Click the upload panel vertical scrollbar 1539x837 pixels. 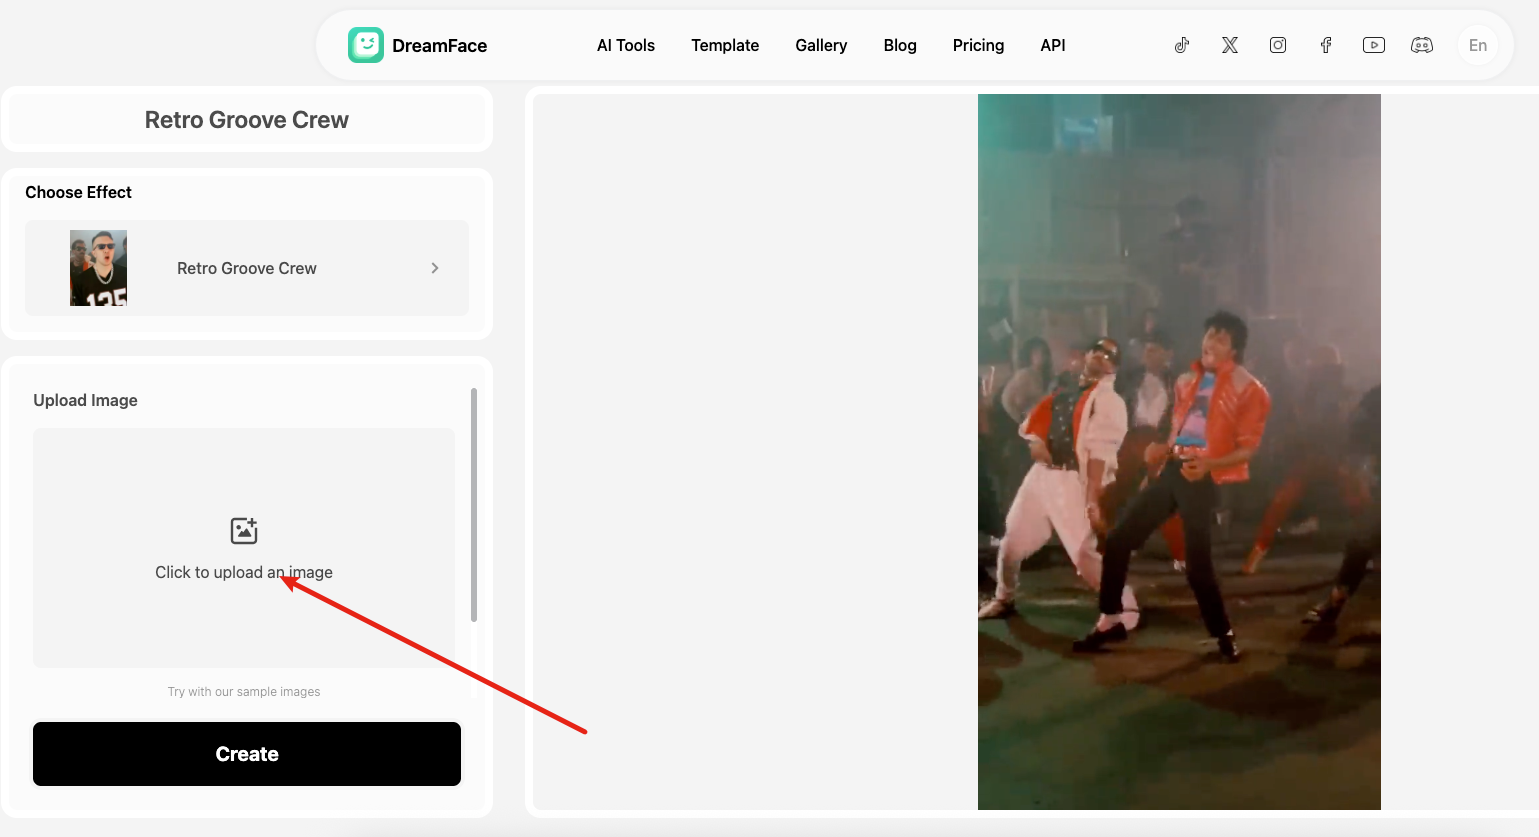(x=474, y=505)
